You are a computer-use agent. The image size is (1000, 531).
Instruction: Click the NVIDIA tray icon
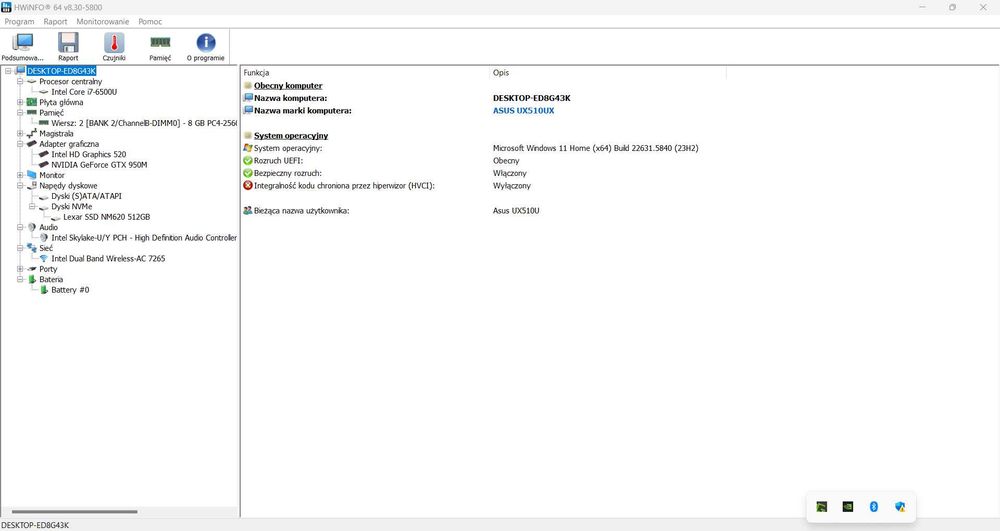pos(848,507)
